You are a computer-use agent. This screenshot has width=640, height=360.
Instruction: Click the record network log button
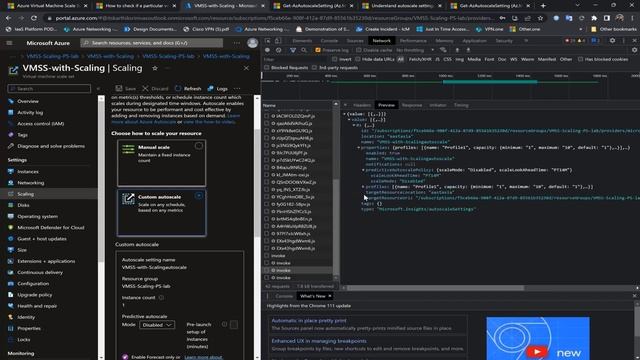[x=267, y=50]
